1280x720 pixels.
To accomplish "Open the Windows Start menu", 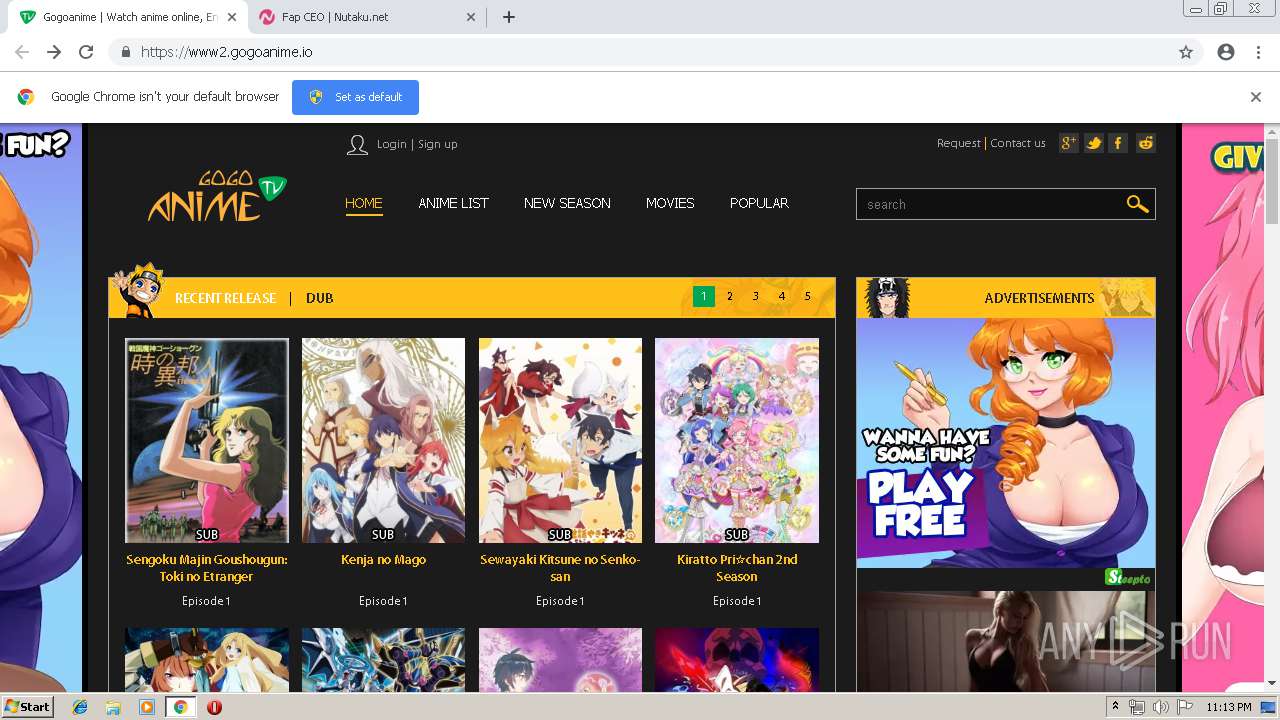I will pyautogui.click(x=27, y=707).
